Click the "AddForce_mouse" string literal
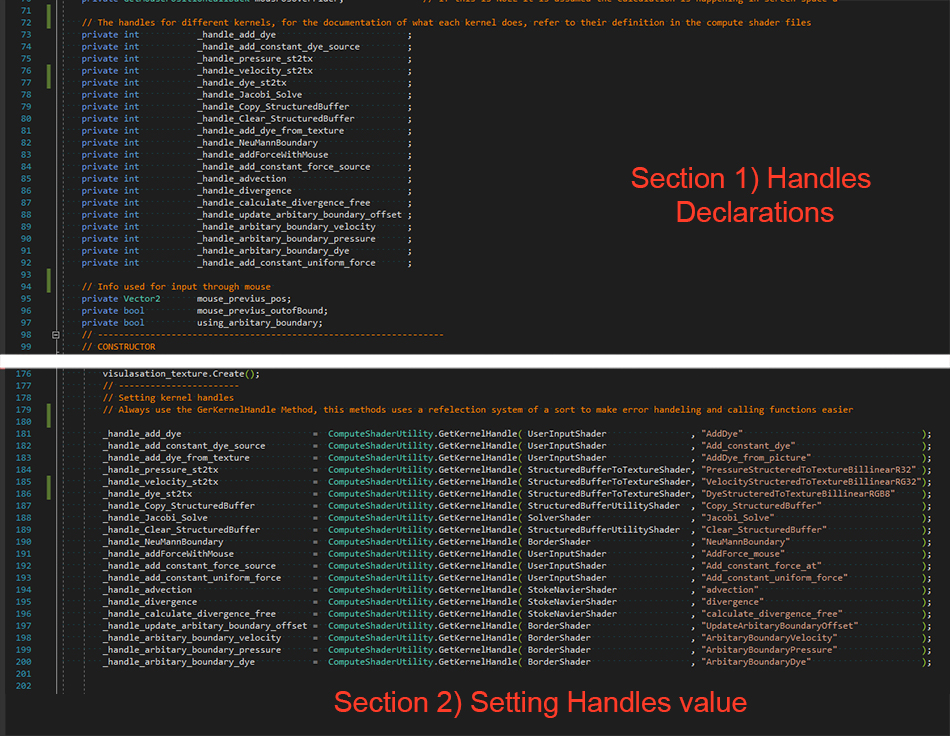 click(743, 554)
